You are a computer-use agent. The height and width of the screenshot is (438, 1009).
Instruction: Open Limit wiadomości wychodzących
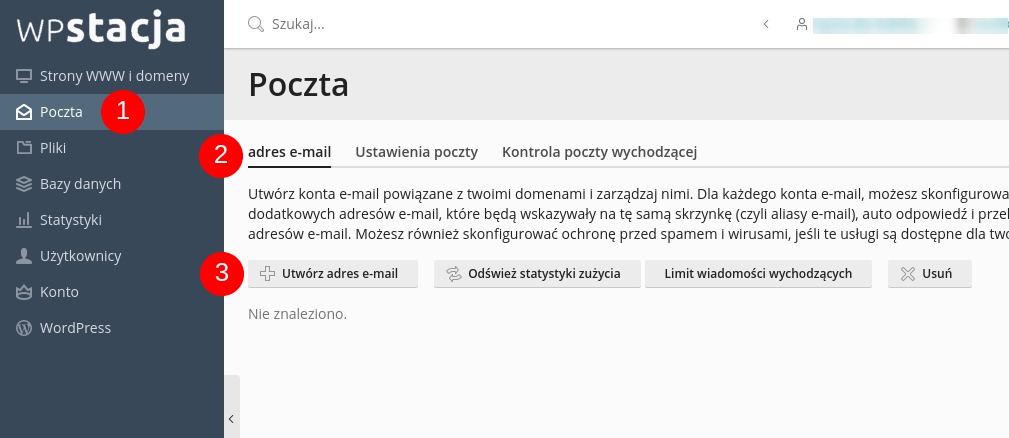[x=758, y=274]
